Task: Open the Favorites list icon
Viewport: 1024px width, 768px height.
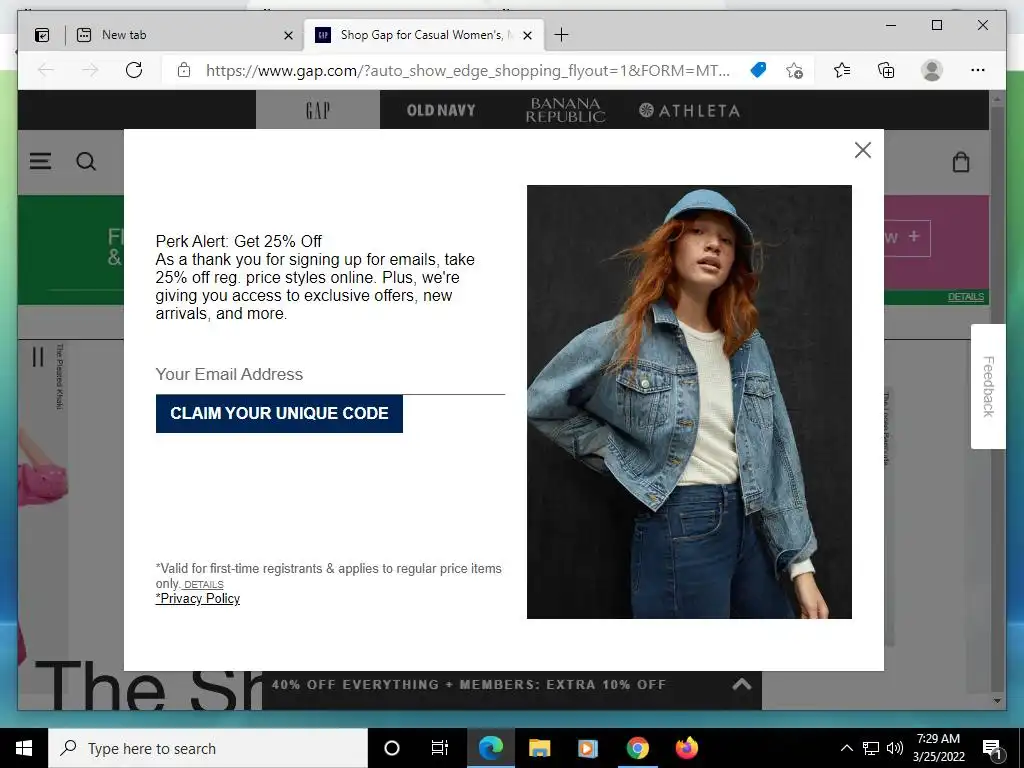Action: [842, 70]
